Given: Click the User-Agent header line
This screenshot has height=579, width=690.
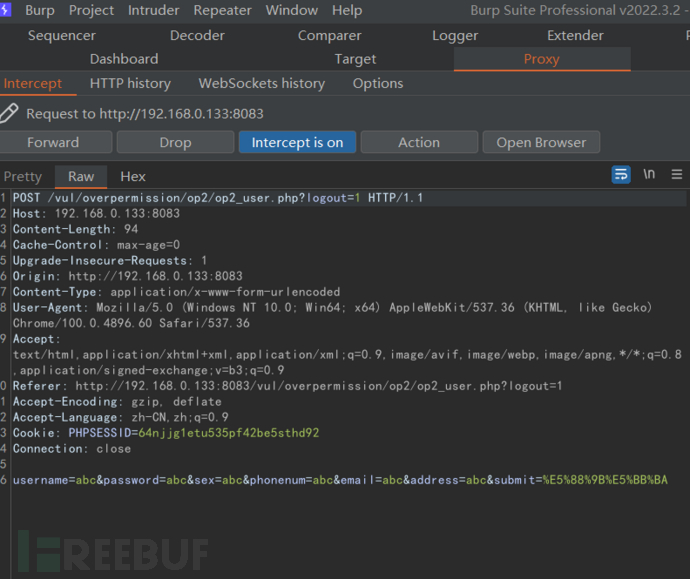Looking at the screenshot, I should coord(332,315).
